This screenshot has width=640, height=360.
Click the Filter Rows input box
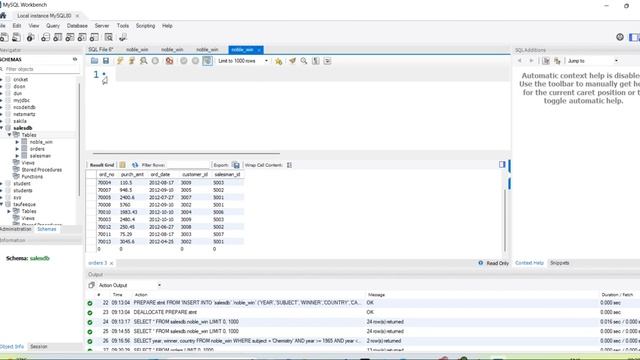[187, 165]
